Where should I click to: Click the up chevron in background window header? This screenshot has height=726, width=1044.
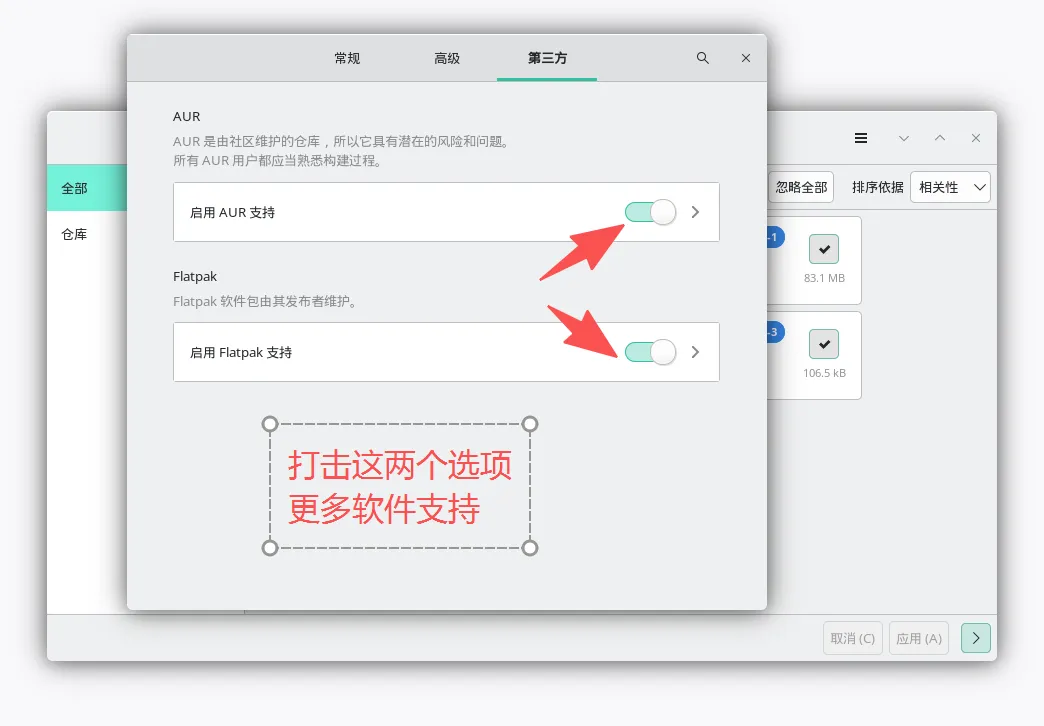click(x=939, y=138)
